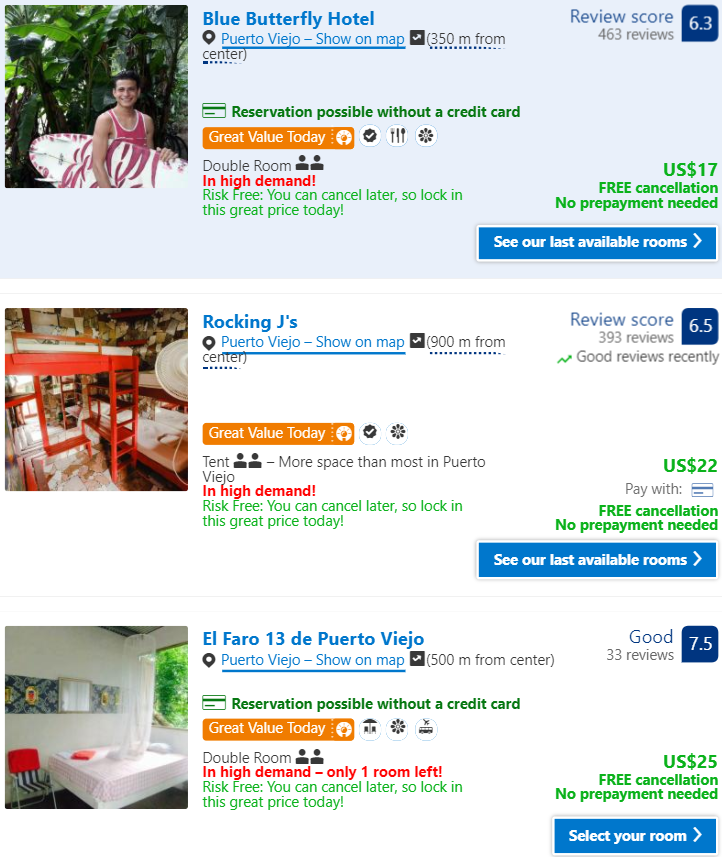Click the verified checkmark badge for Rocking J's
722x857 pixels.
click(x=370, y=432)
